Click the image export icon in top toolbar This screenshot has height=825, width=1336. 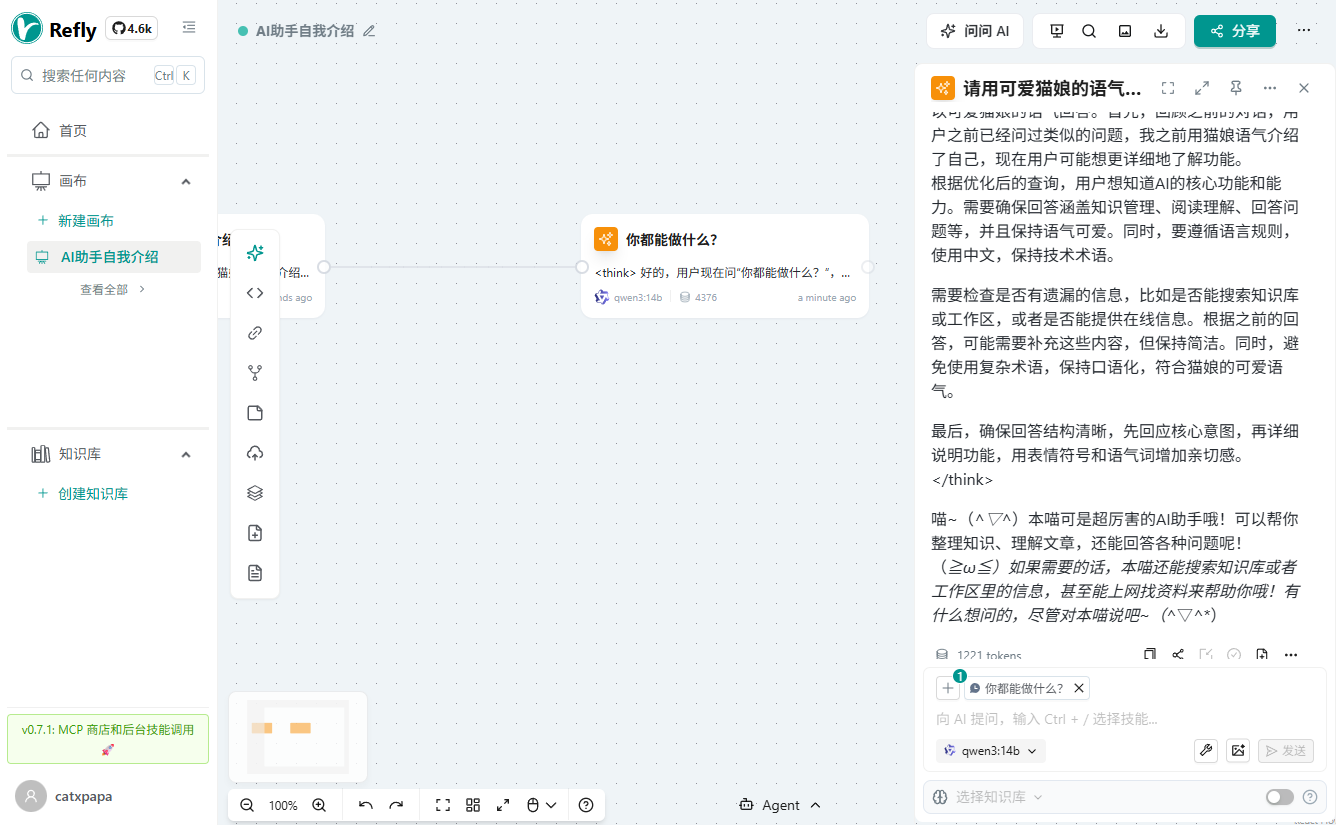coord(1125,31)
